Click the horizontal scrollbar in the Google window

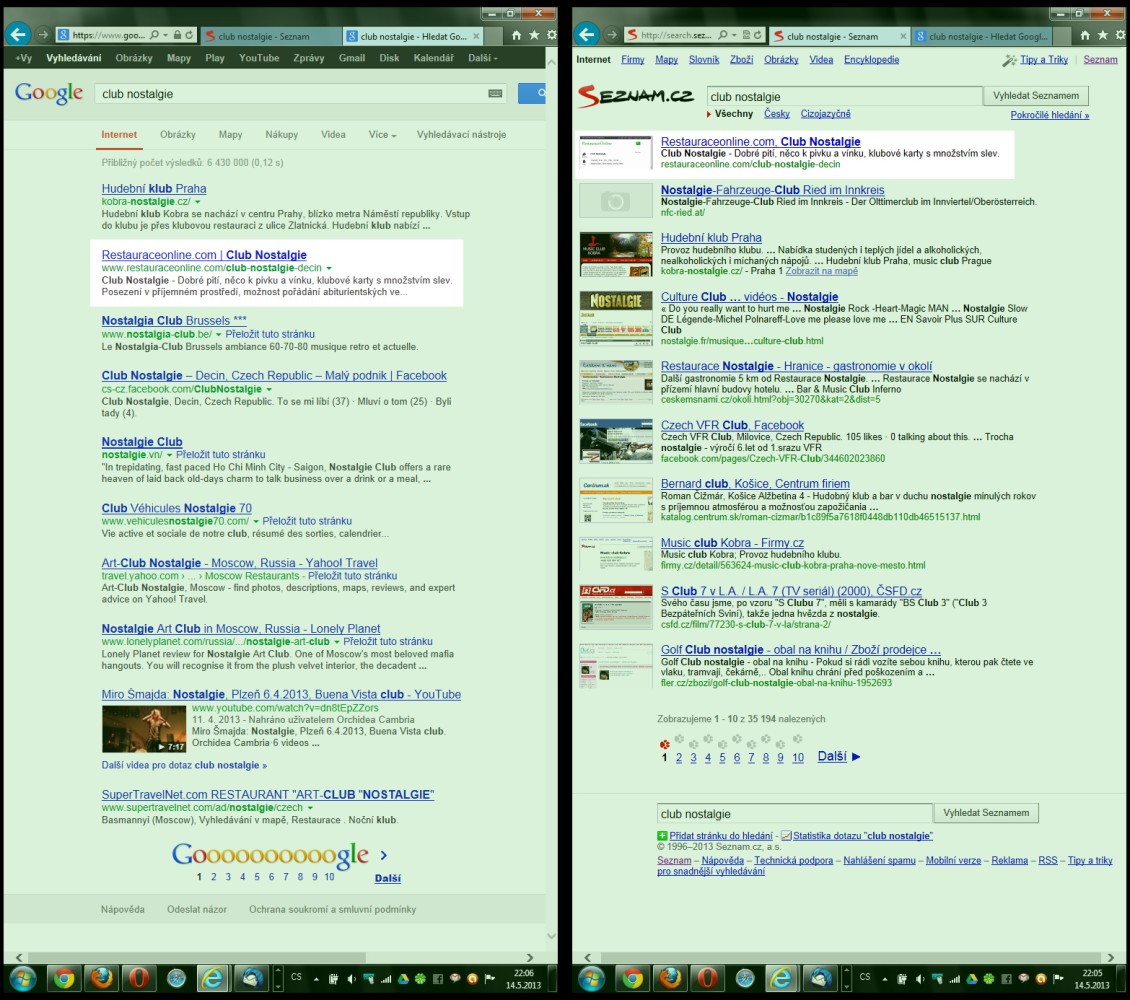coord(196,957)
